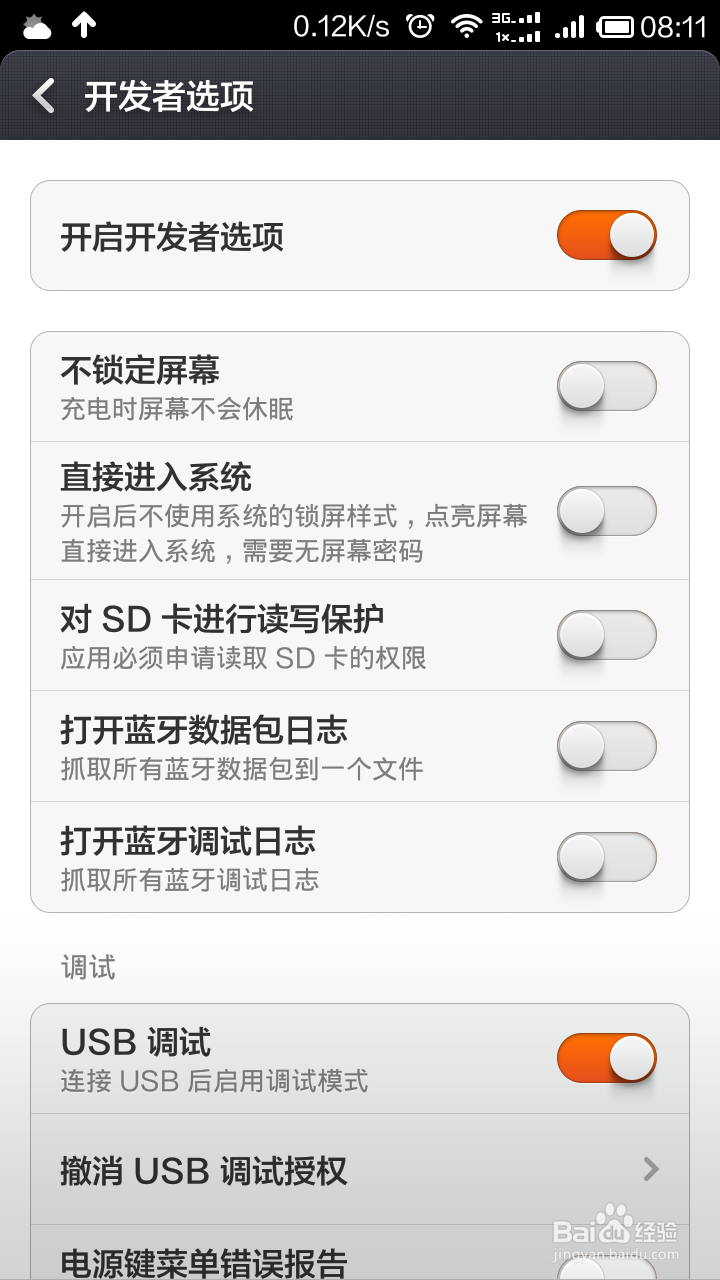Tap the mobile signal bars icon

pos(570,26)
